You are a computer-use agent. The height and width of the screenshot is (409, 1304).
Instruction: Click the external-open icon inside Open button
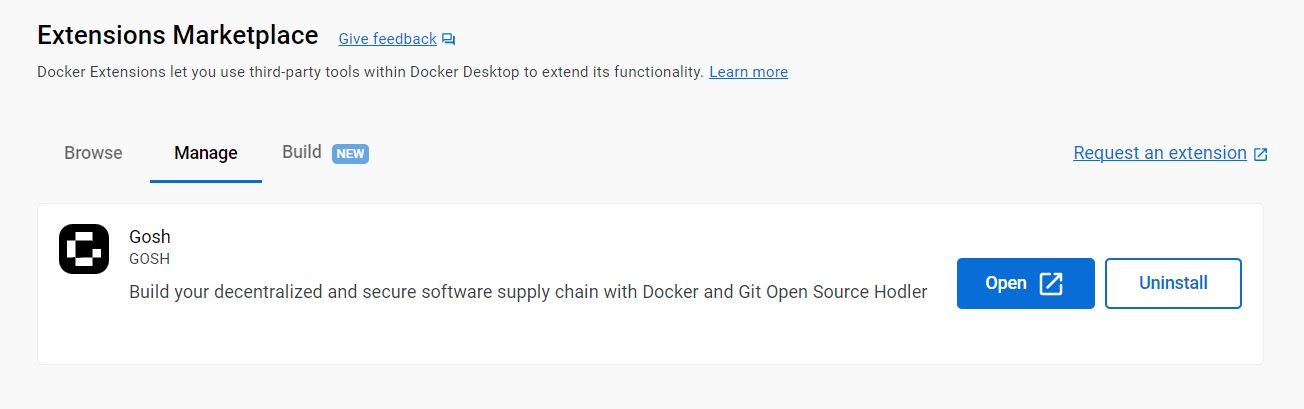(x=1051, y=284)
